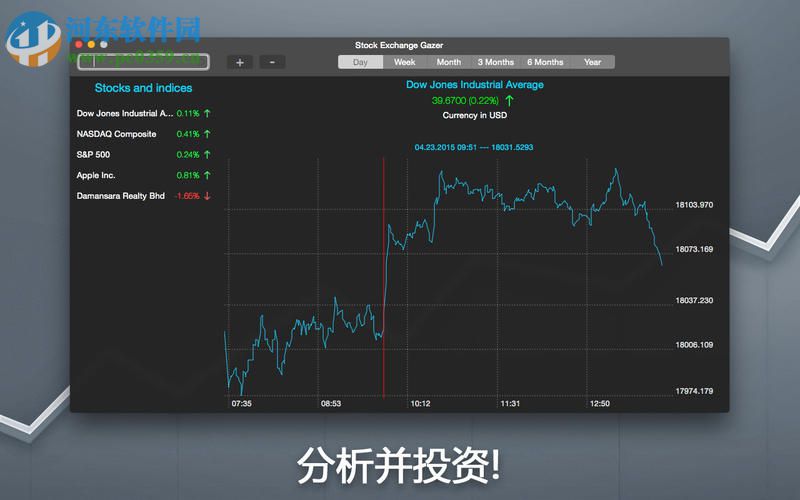
Task: Click the 18006.109 price axis label
Action: coord(694,345)
